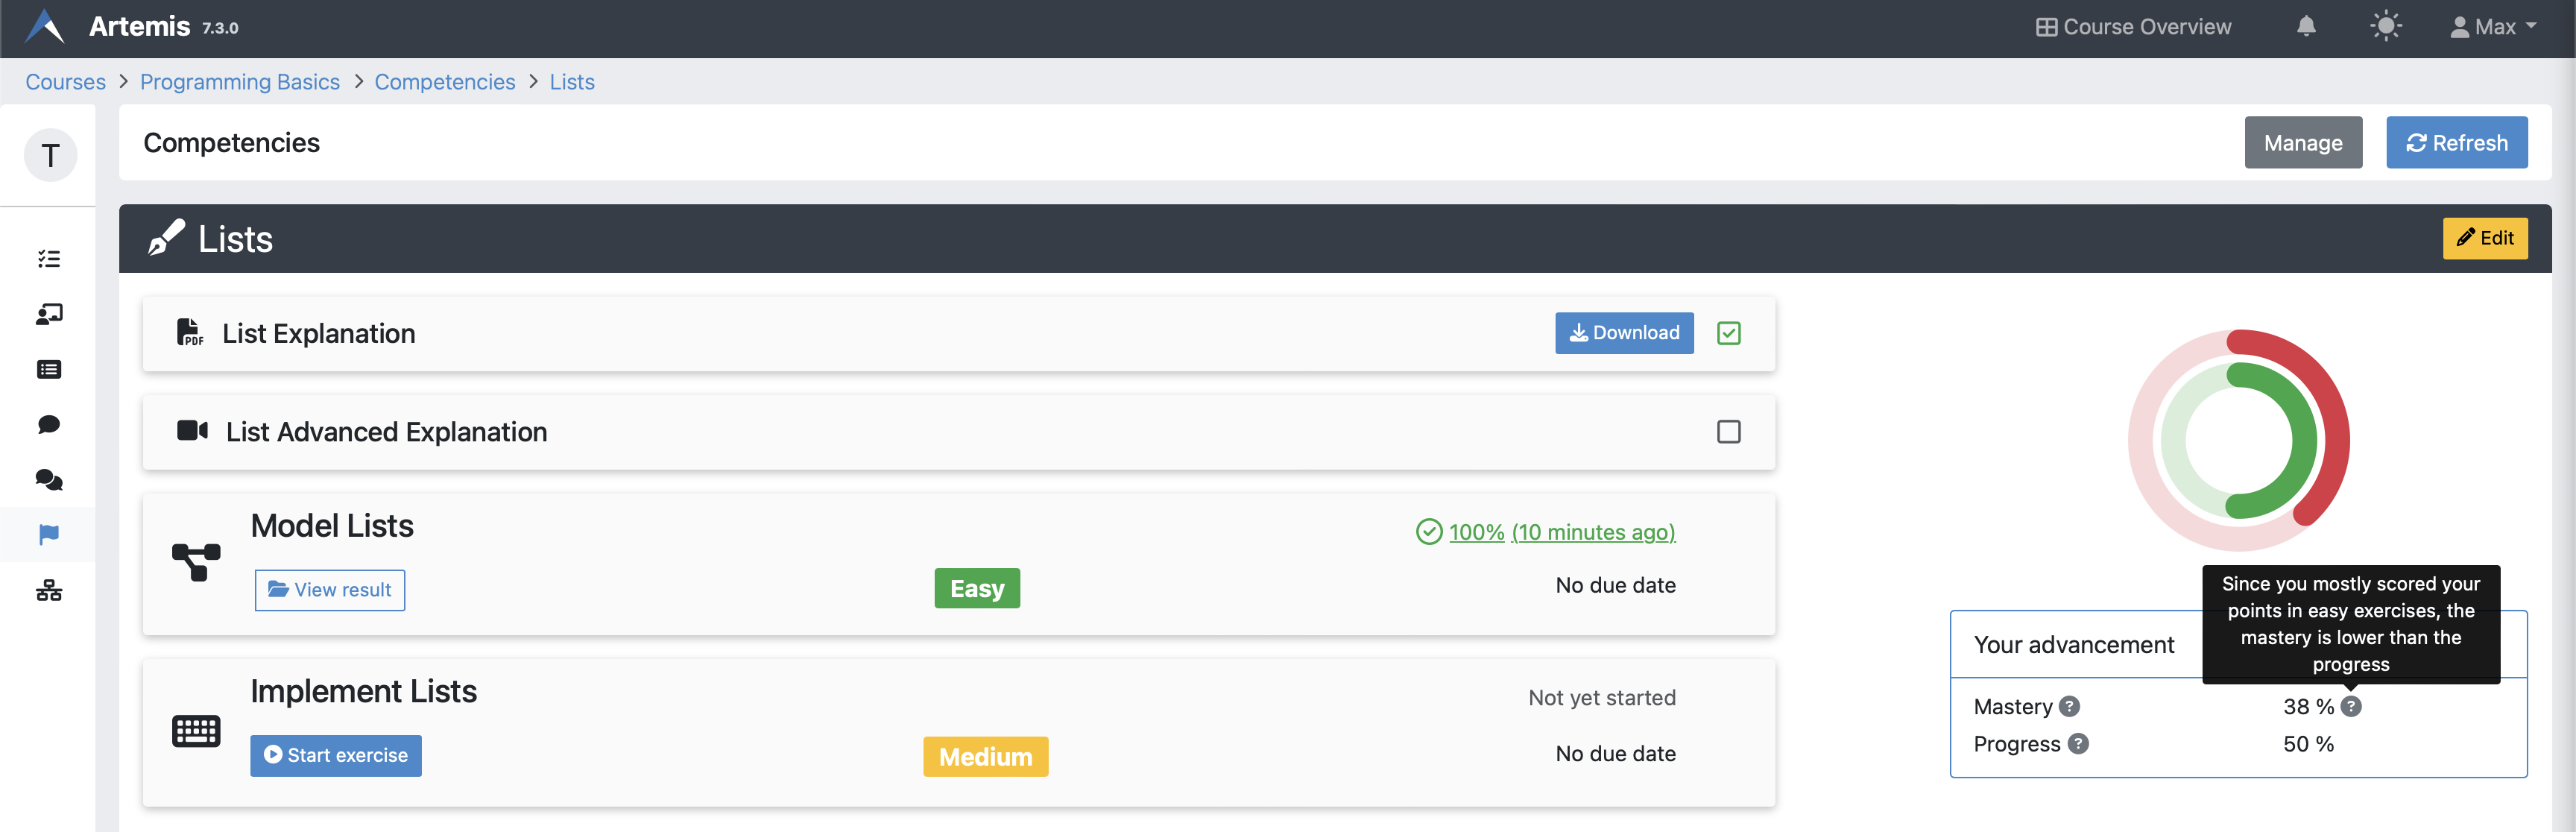
Task: Click the T course avatar in sidebar
Action: [50, 155]
